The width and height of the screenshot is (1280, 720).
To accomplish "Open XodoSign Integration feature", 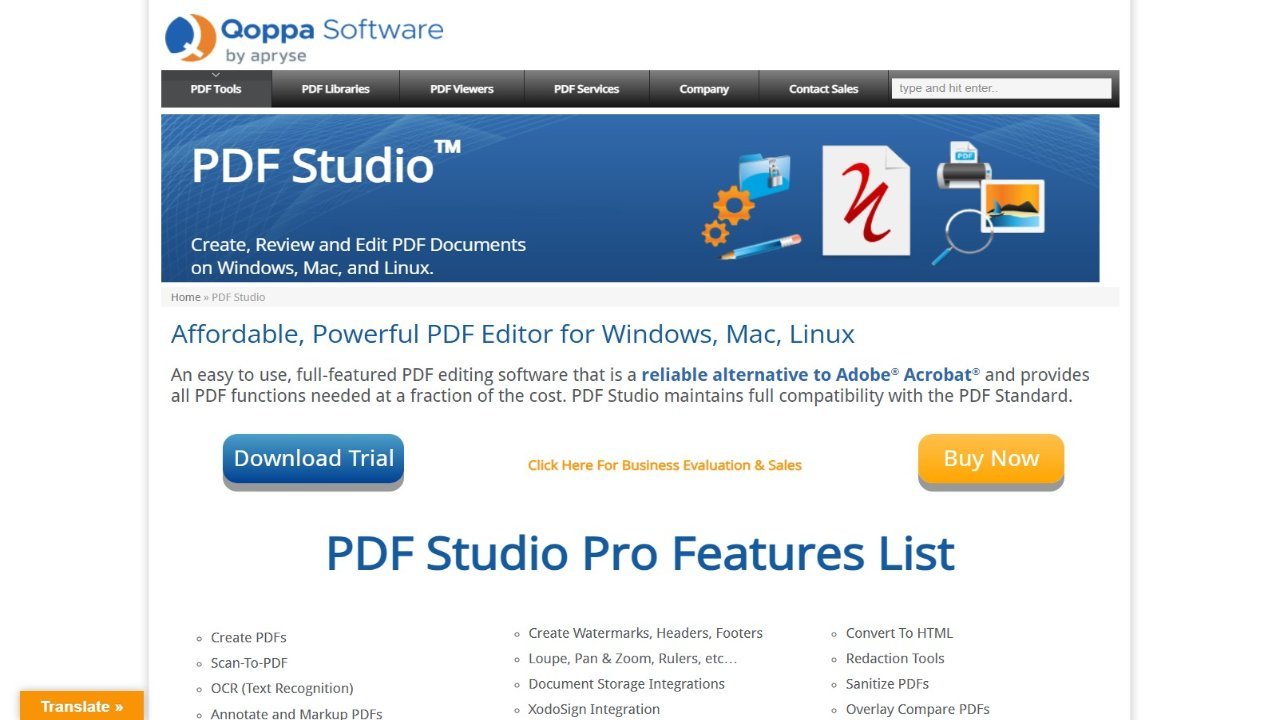I will click(594, 709).
